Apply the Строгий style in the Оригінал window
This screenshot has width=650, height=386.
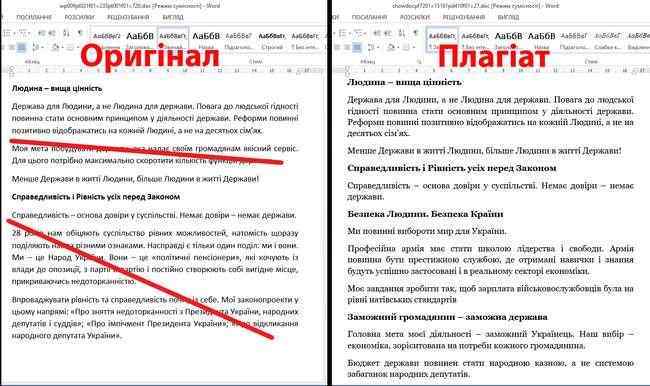tap(272, 40)
